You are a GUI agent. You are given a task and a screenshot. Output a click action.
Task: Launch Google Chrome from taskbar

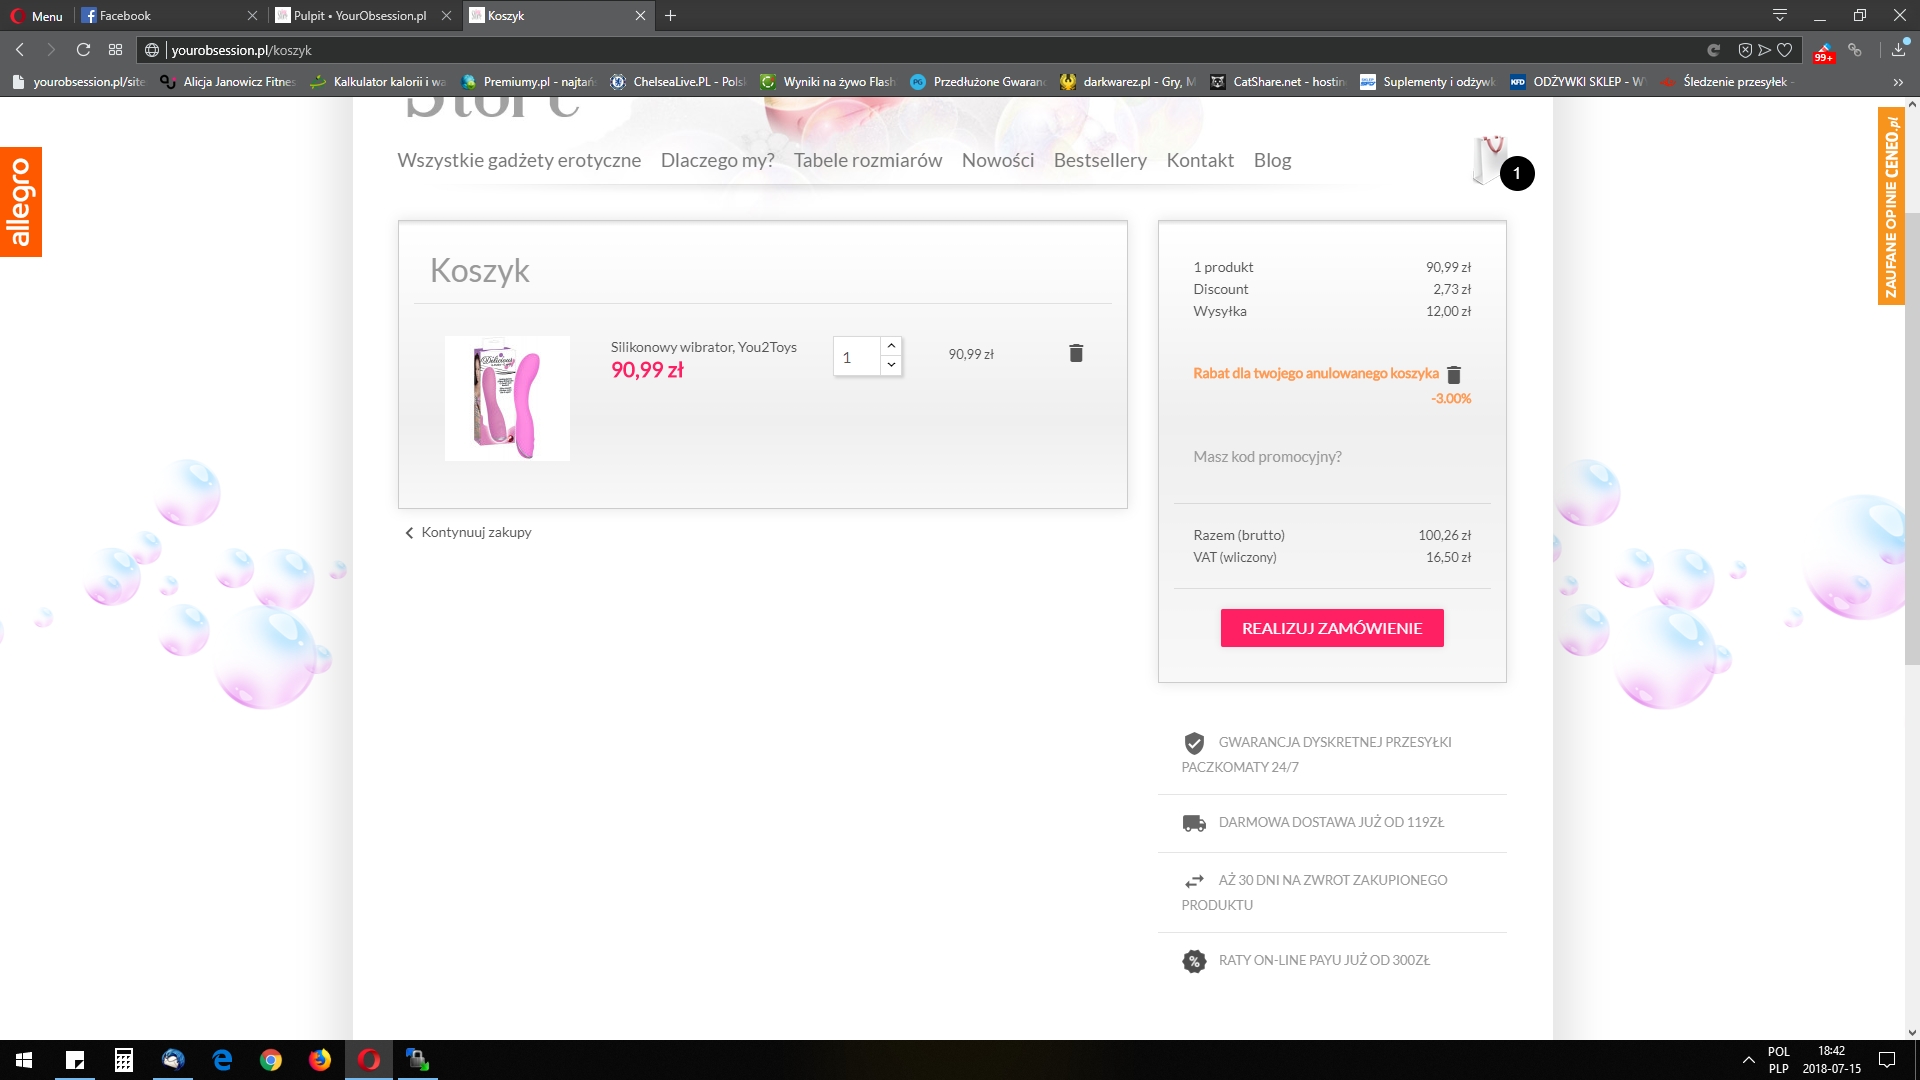tap(271, 1060)
